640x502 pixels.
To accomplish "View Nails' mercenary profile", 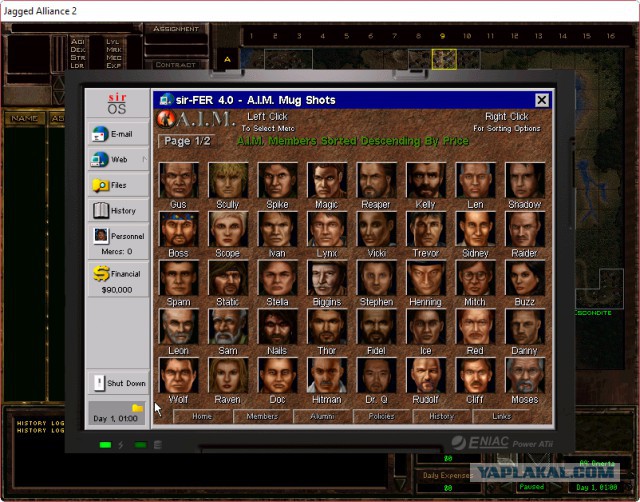I will pos(277,327).
